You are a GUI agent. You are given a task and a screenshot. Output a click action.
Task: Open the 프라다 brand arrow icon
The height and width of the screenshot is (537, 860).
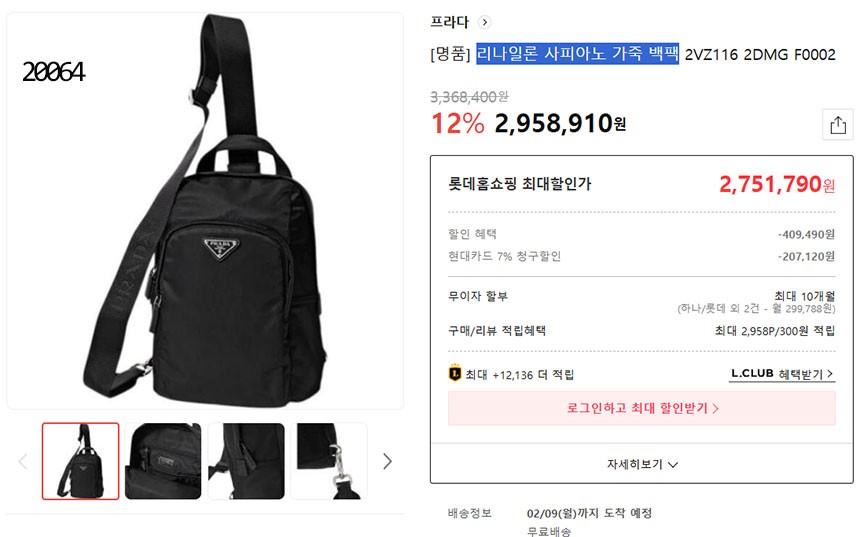pos(484,22)
